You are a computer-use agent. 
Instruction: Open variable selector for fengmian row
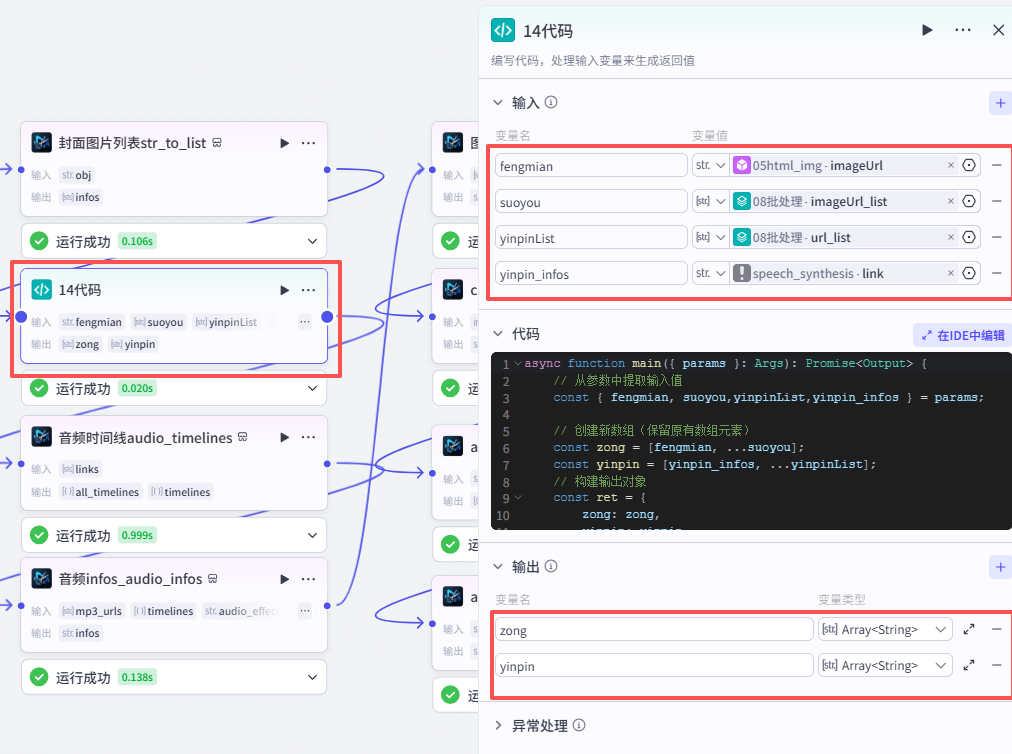click(969, 166)
